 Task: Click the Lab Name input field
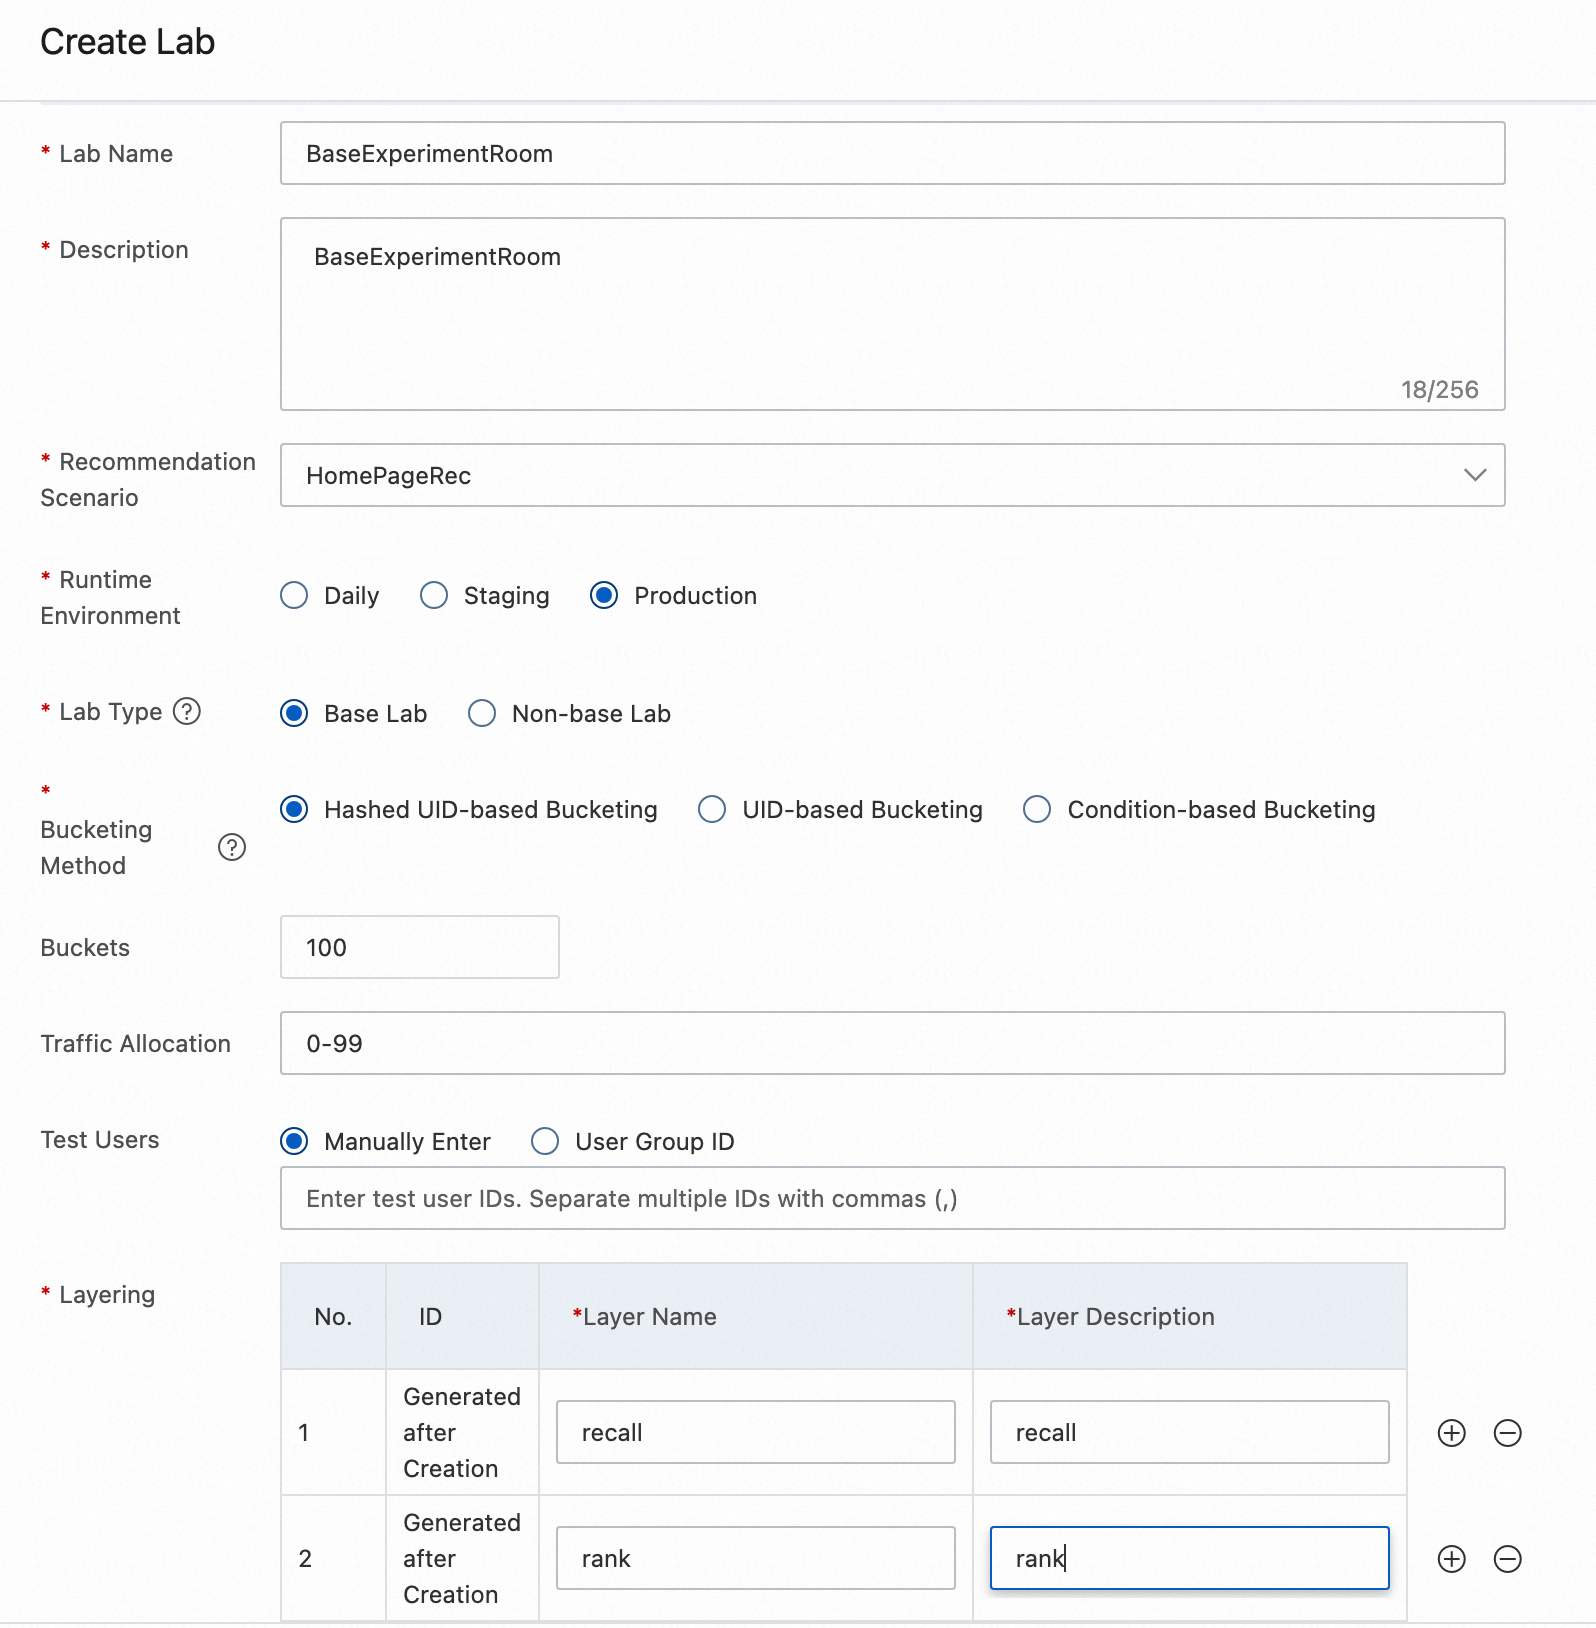coord(891,154)
